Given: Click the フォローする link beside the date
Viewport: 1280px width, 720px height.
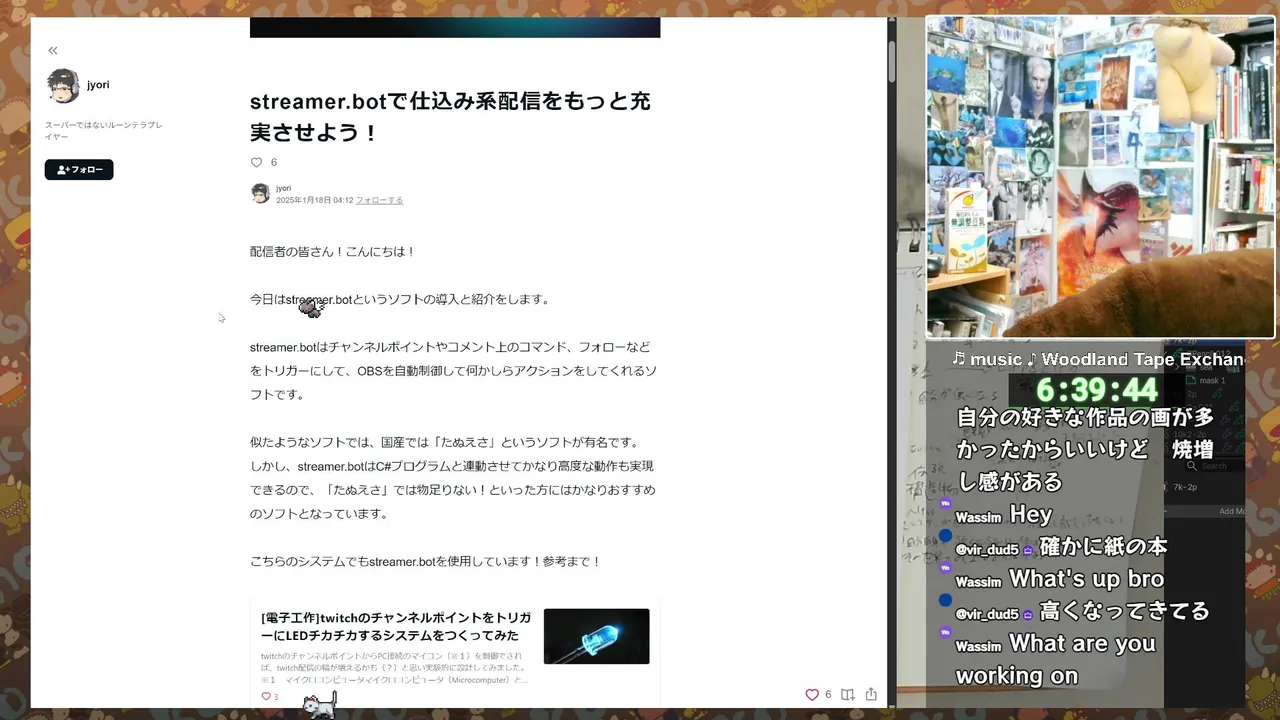Looking at the screenshot, I should [379, 200].
